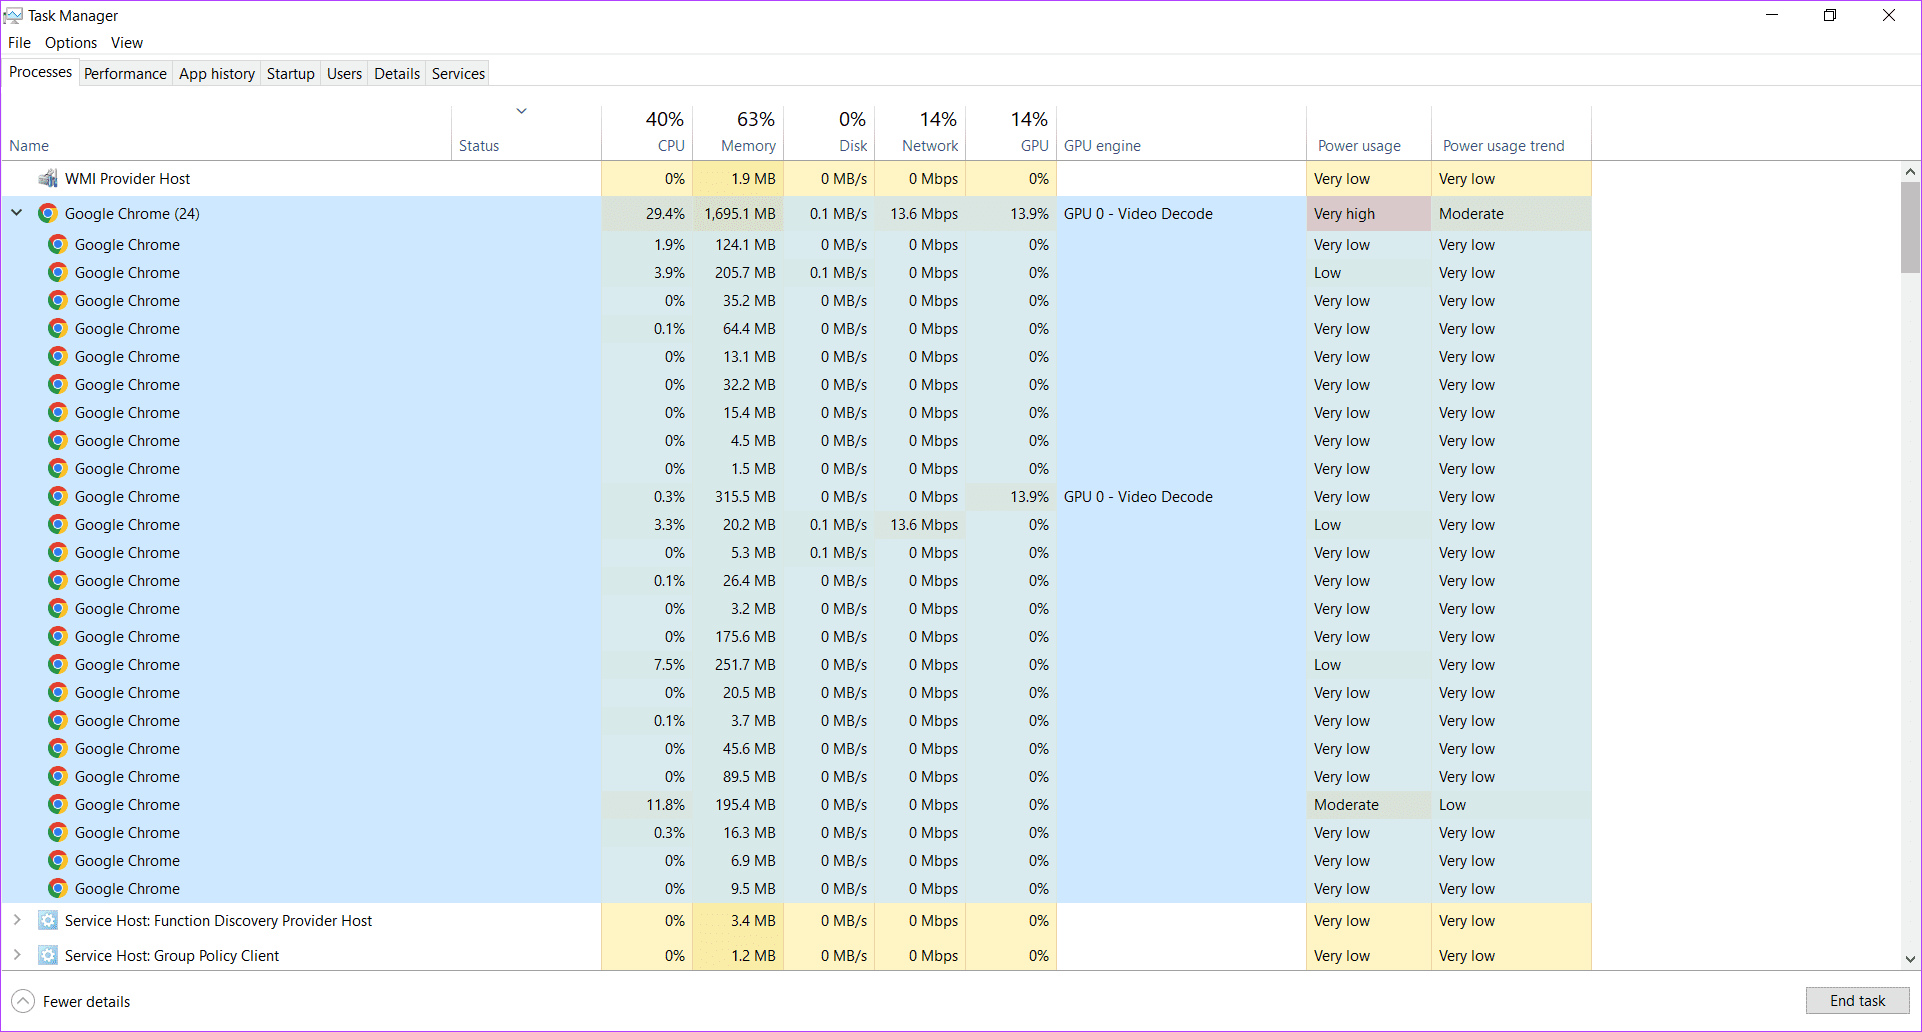Screen dimensions: 1922x1032
Task: Switch to the Services tab
Action: point(458,74)
